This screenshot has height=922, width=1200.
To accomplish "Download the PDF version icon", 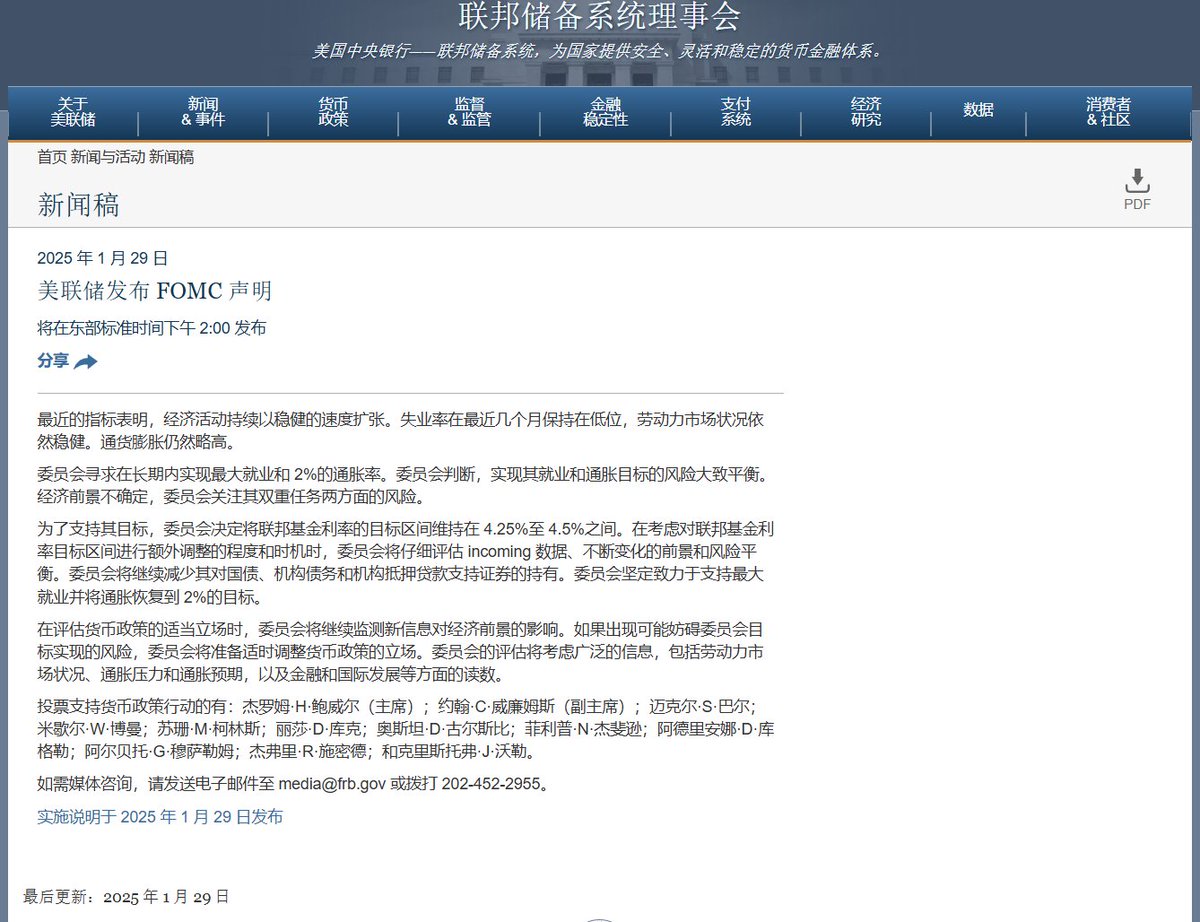I will tap(1137, 181).
